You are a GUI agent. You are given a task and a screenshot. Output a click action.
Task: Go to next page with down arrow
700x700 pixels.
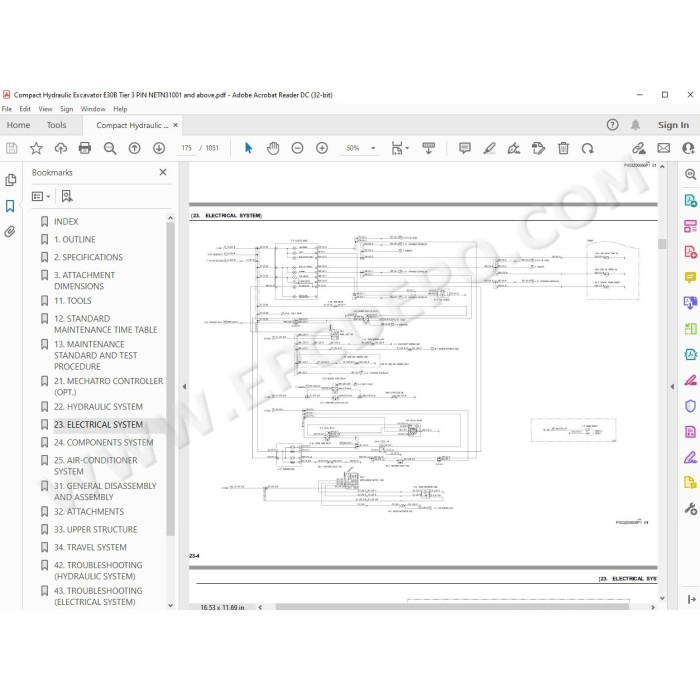click(x=159, y=148)
